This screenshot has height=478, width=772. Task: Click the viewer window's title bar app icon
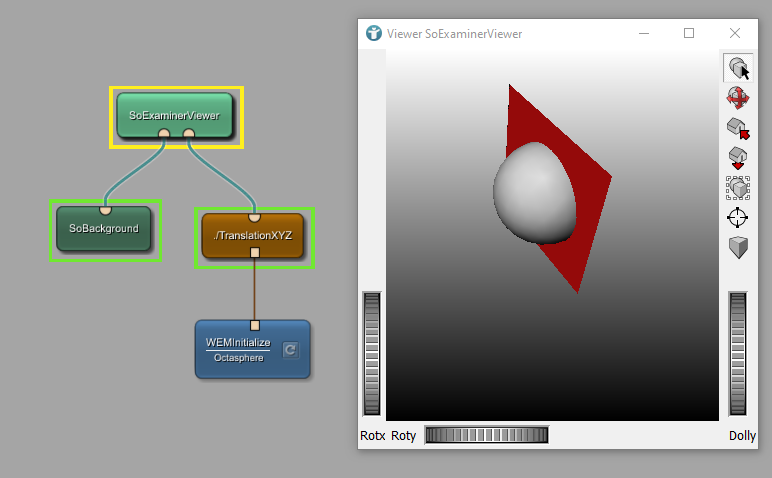pos(374,34)
